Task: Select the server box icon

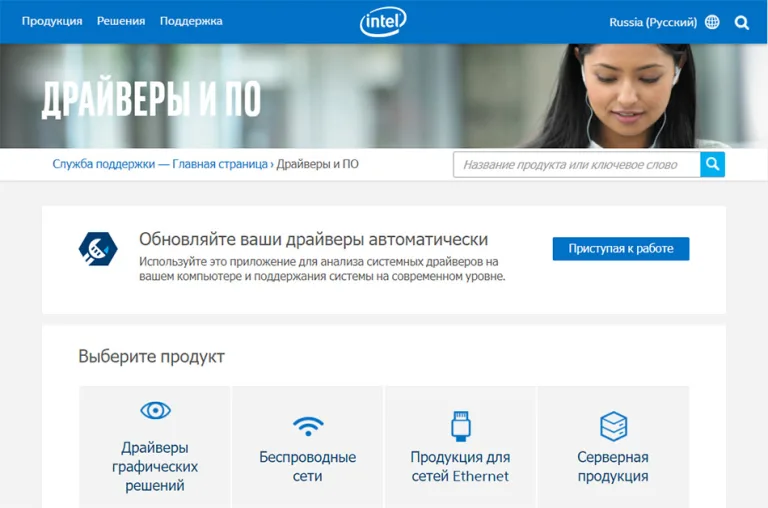Action: pyautogui.click(x=613, y=426)
